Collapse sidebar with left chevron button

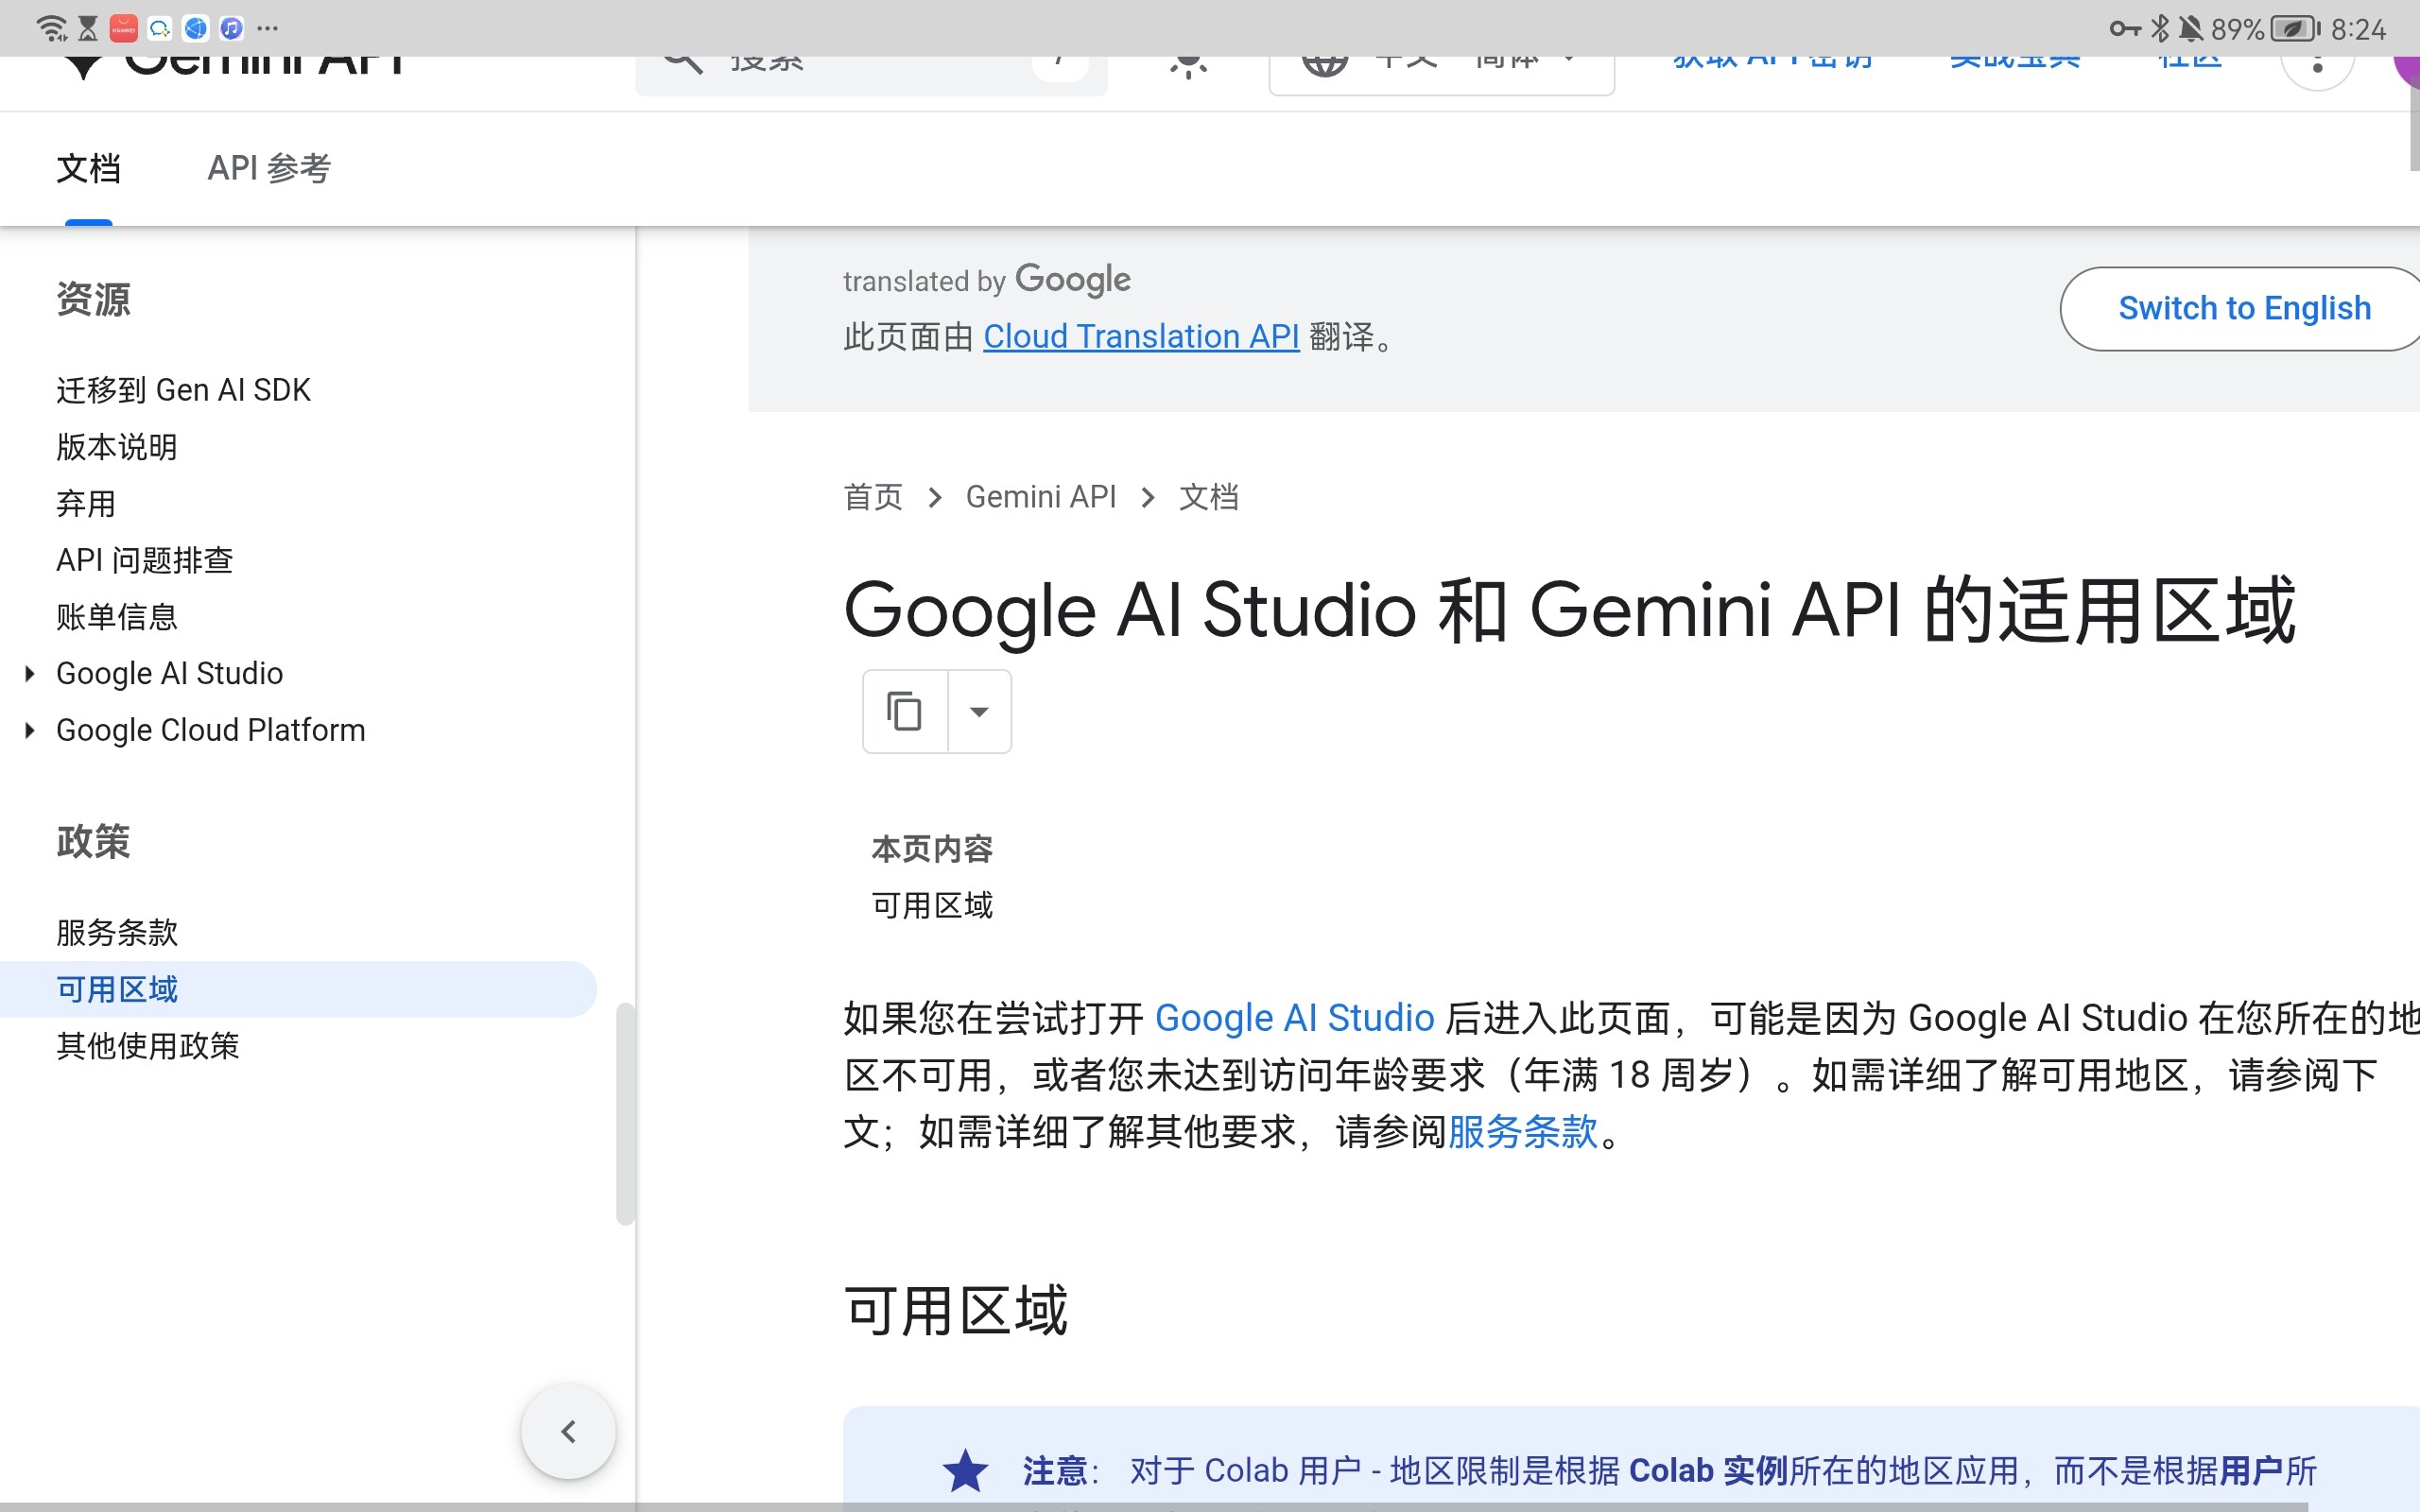point(568,1431)
